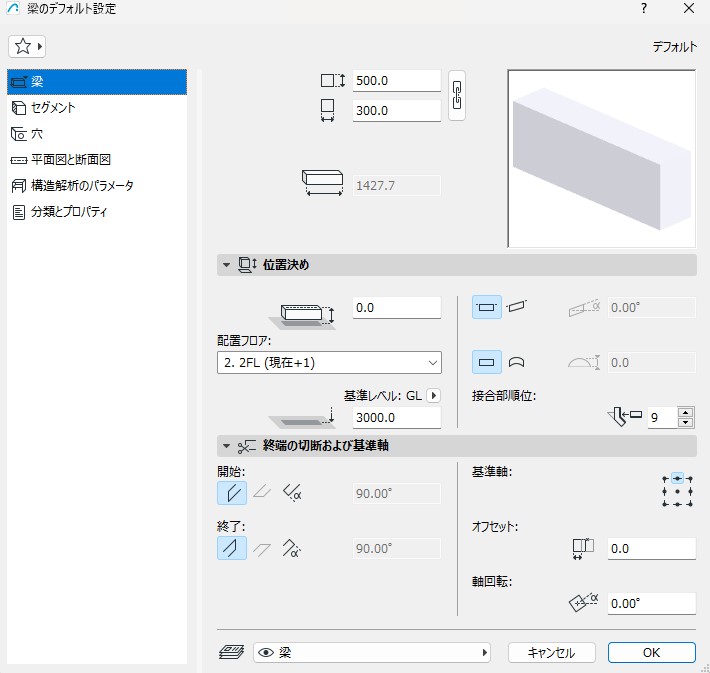
Task: Click the キャンセル button
Action: point(551,652)
